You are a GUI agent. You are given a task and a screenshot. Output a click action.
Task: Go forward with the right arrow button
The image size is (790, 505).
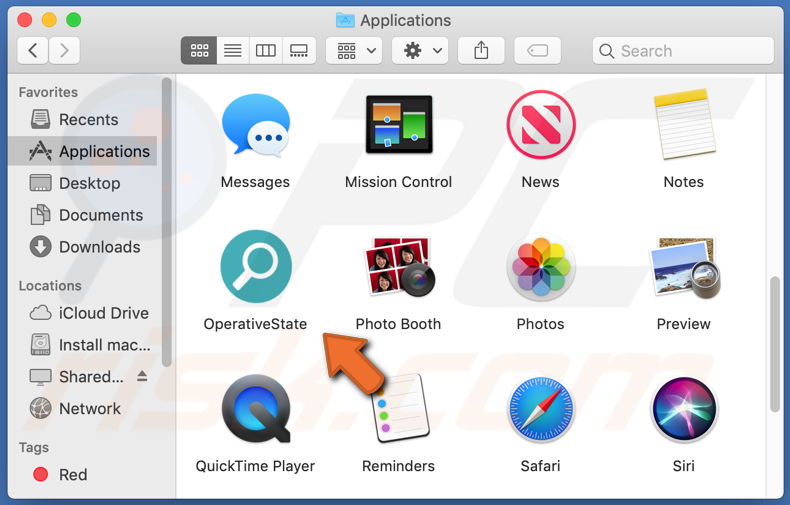[x=64, y=50]
